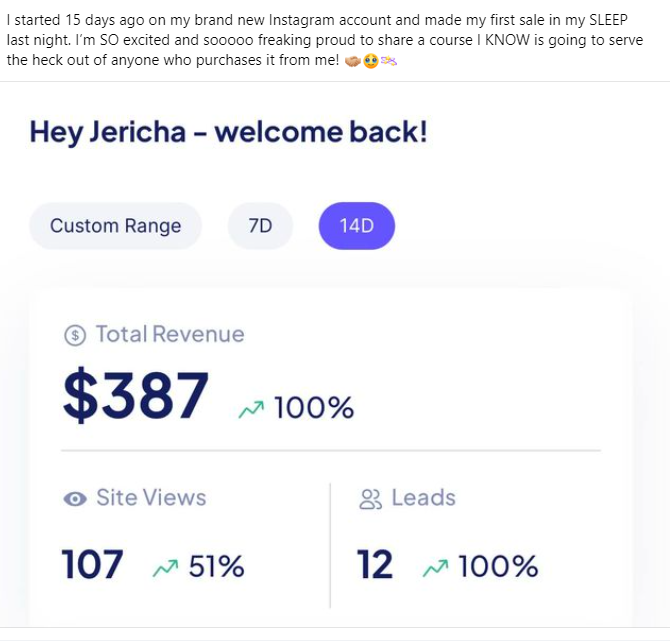Click the sparkling stars emoji
Viewport: 670px width, 641px height.
[x=389, y=61]
